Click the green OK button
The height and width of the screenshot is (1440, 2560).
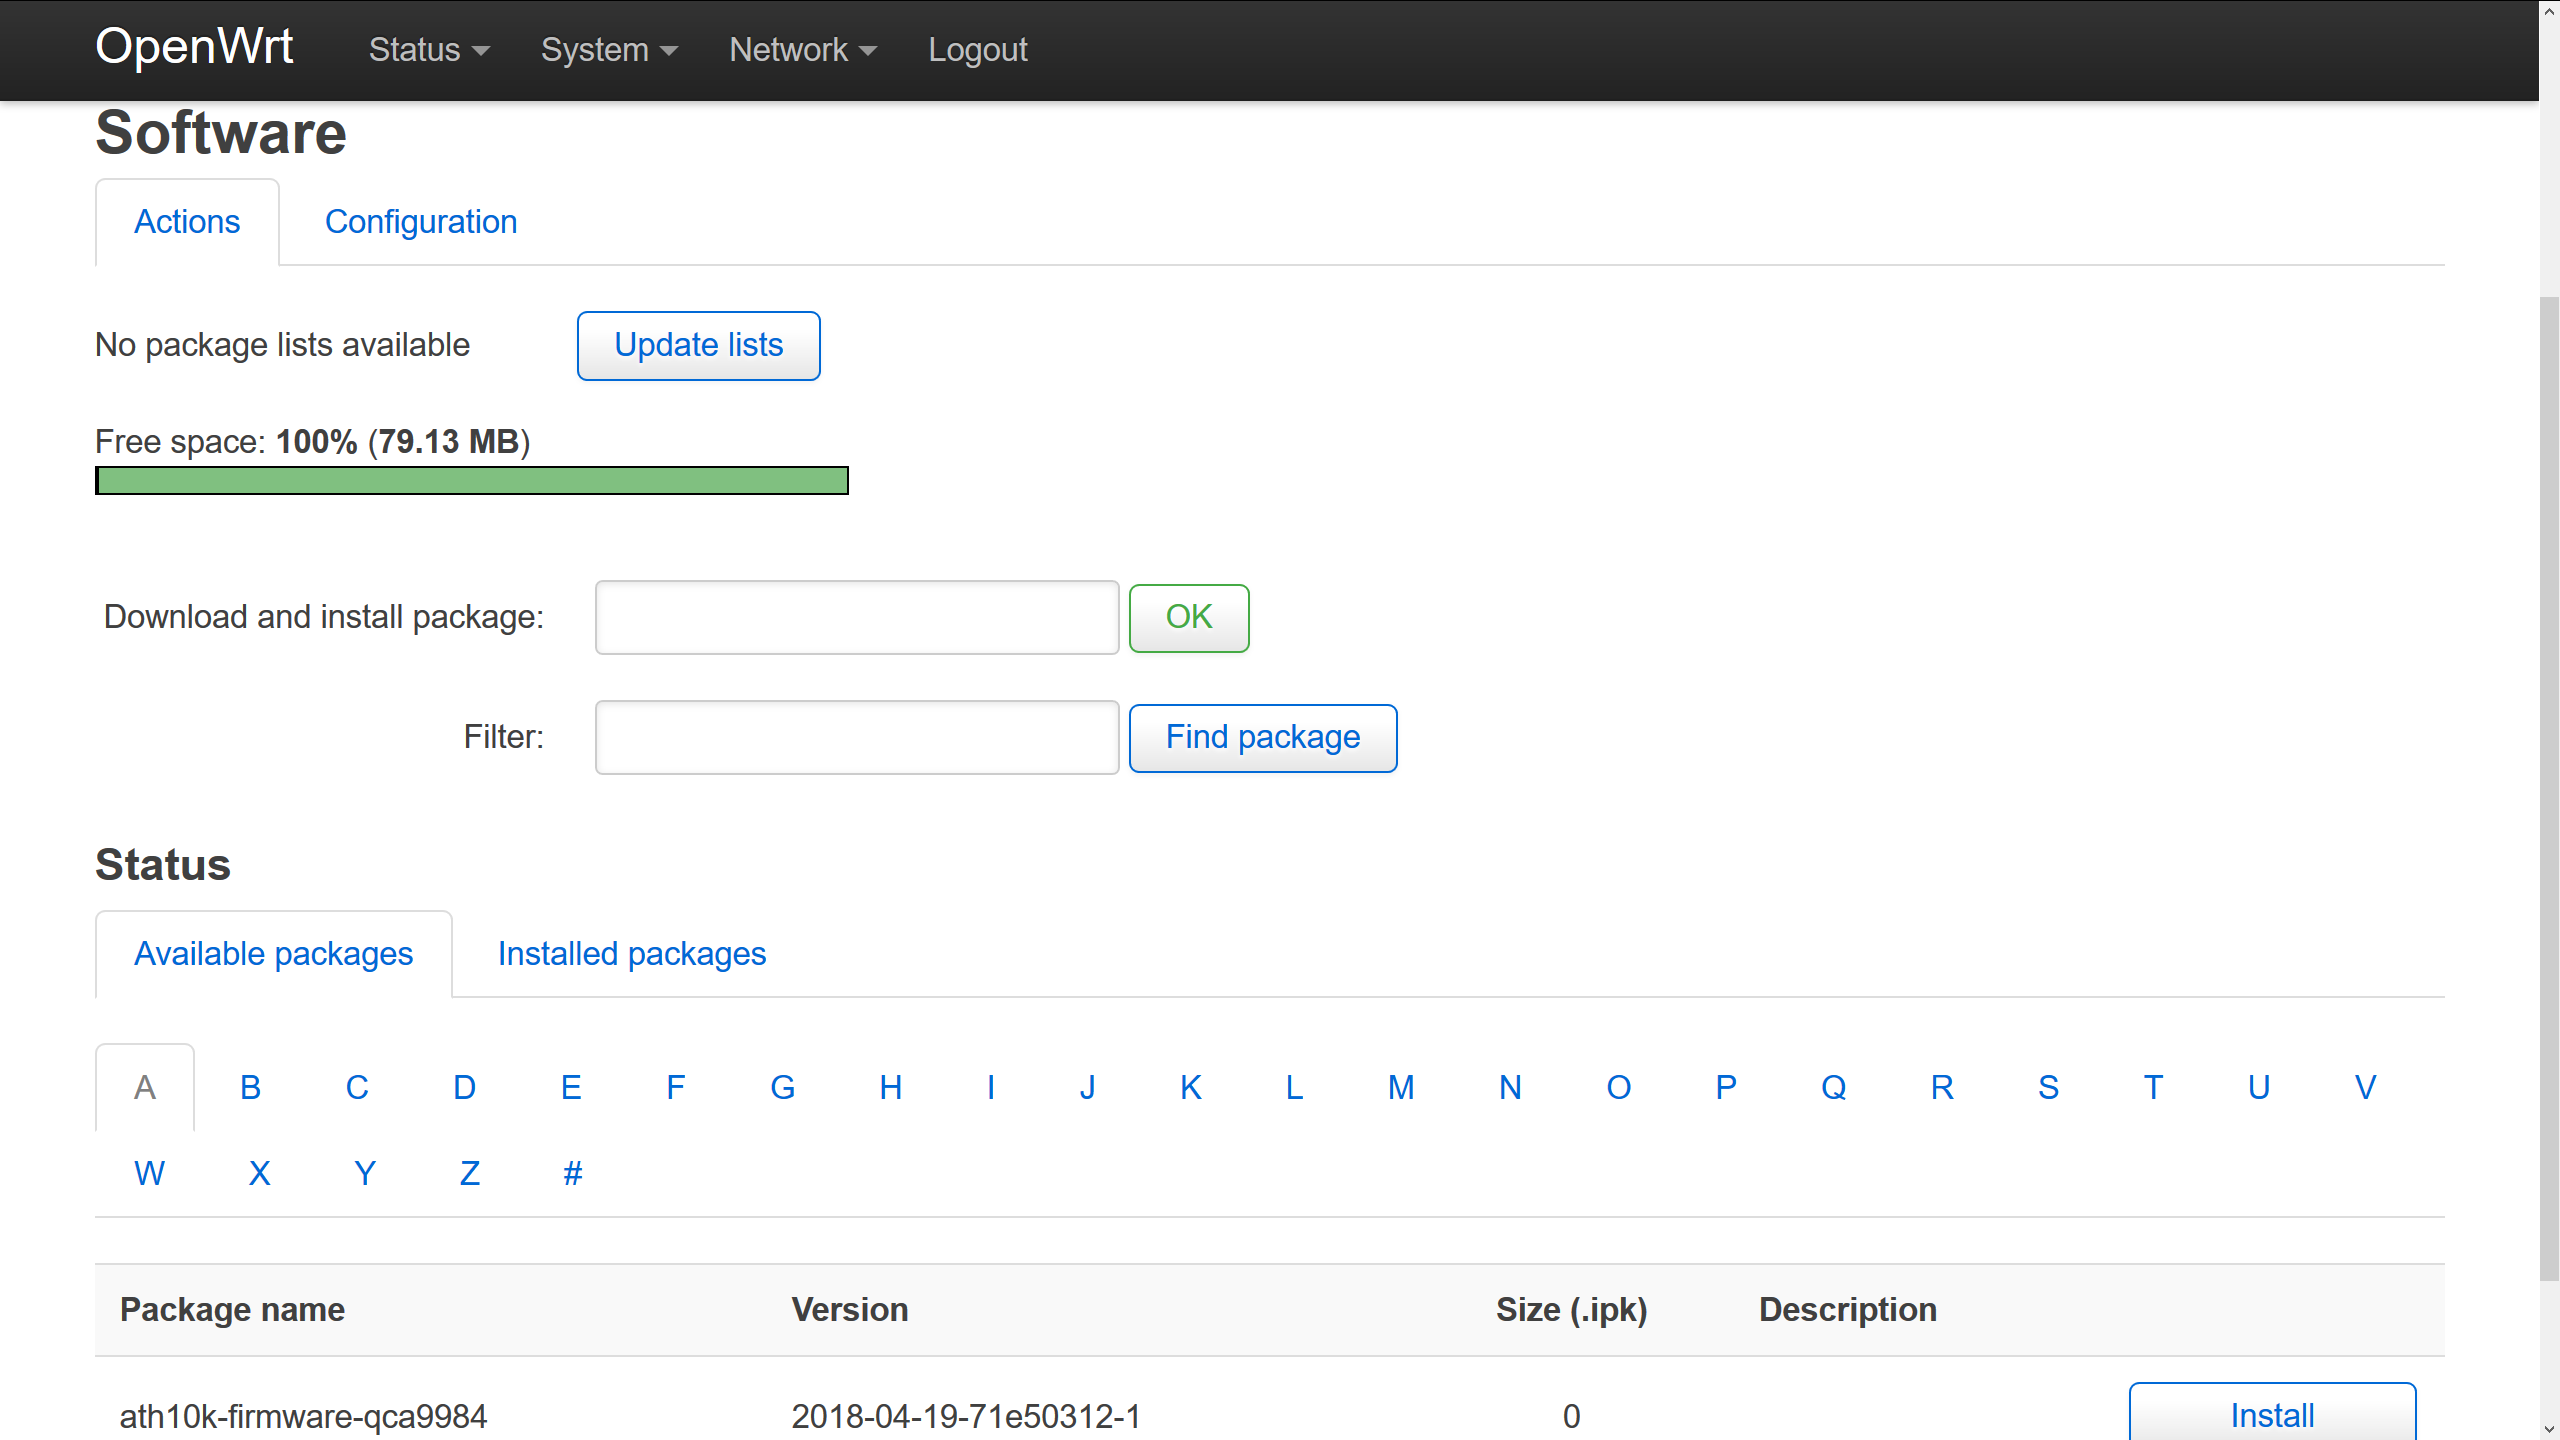pos(1189,617)
